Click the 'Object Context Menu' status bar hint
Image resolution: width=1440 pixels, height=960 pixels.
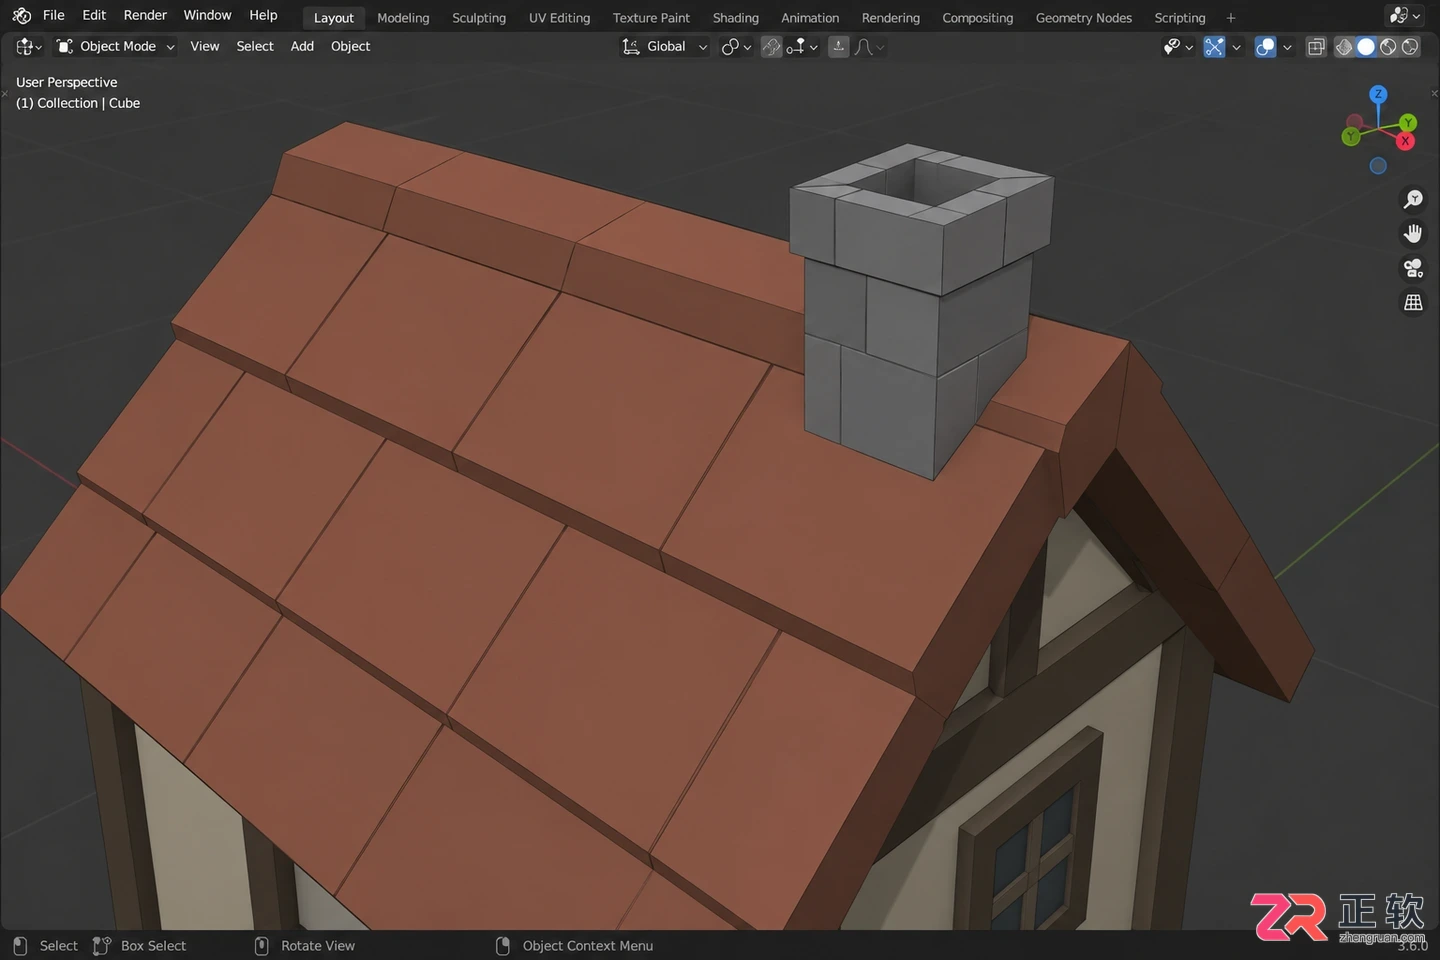(x=587, y=945)
